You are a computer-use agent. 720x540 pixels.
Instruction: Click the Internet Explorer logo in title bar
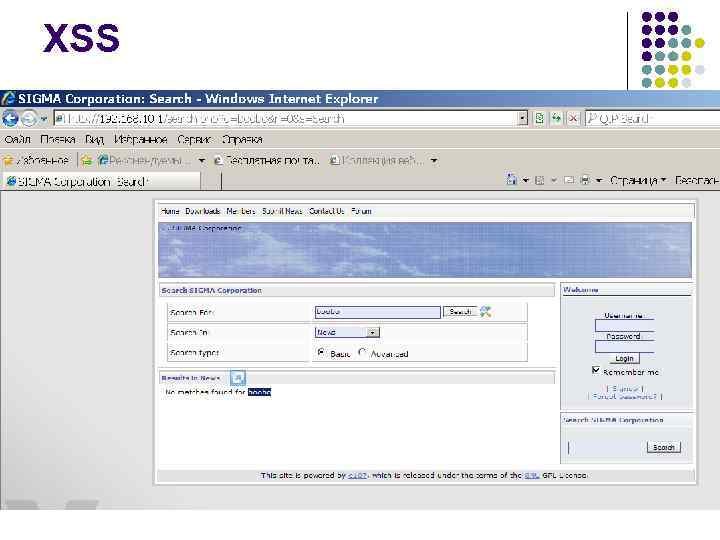click(8, 98)
